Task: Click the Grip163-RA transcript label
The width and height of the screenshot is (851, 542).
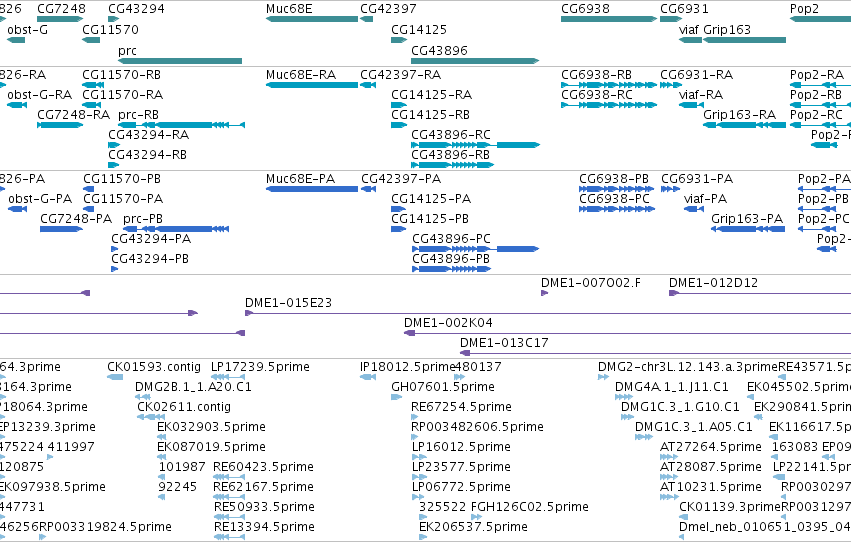Action: click(x=740, y=114)
